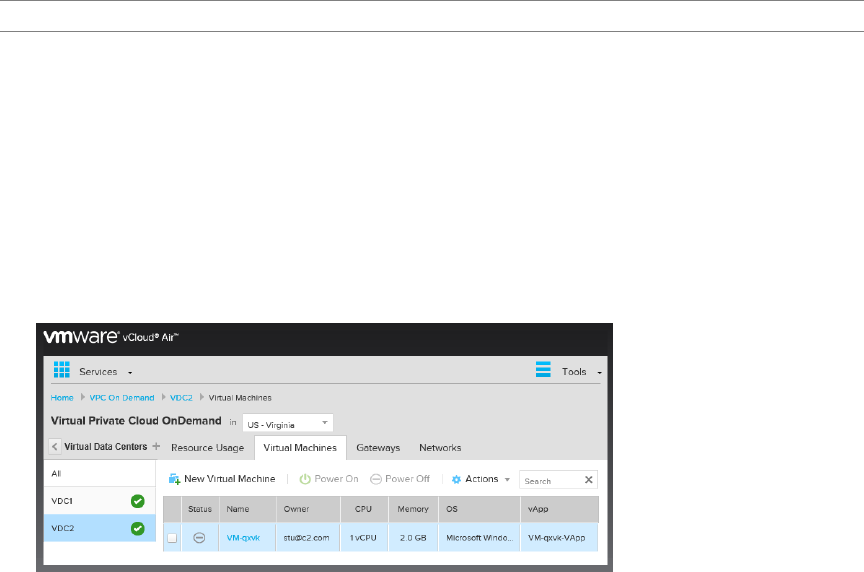Screen dimensions: 864x572
Task: Click the Power Off icon
Action: point(376,479)
